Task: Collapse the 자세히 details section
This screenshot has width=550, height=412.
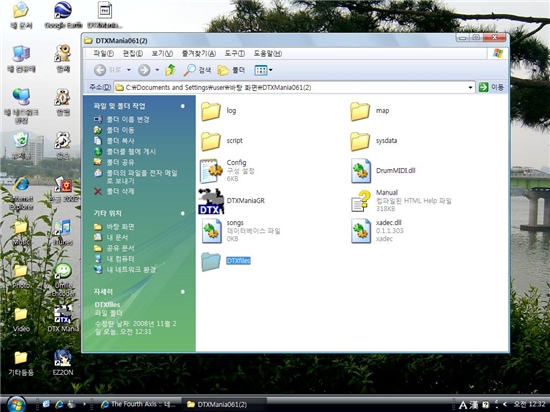Action: (182, 292)
